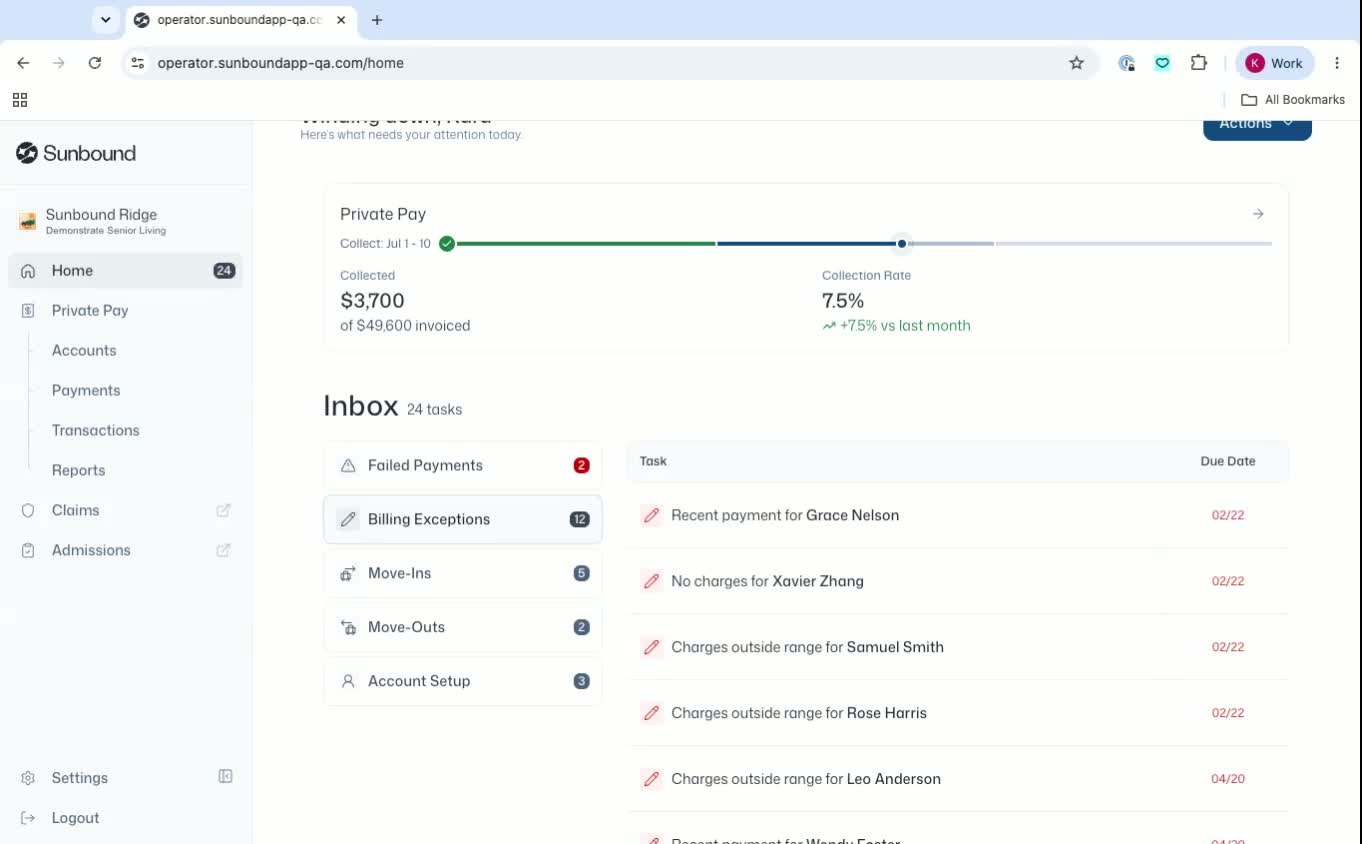
Task: Select the Account Setup inbox category
Action: (x=463, y=681)
